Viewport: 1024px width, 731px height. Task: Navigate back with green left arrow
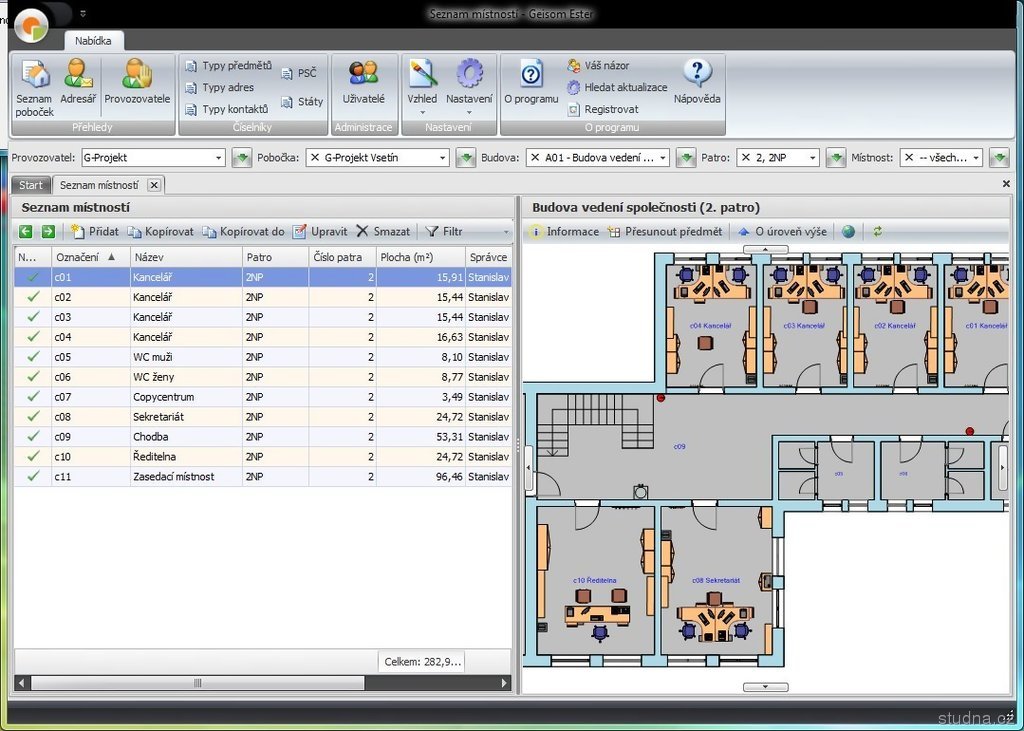[26, 232]
